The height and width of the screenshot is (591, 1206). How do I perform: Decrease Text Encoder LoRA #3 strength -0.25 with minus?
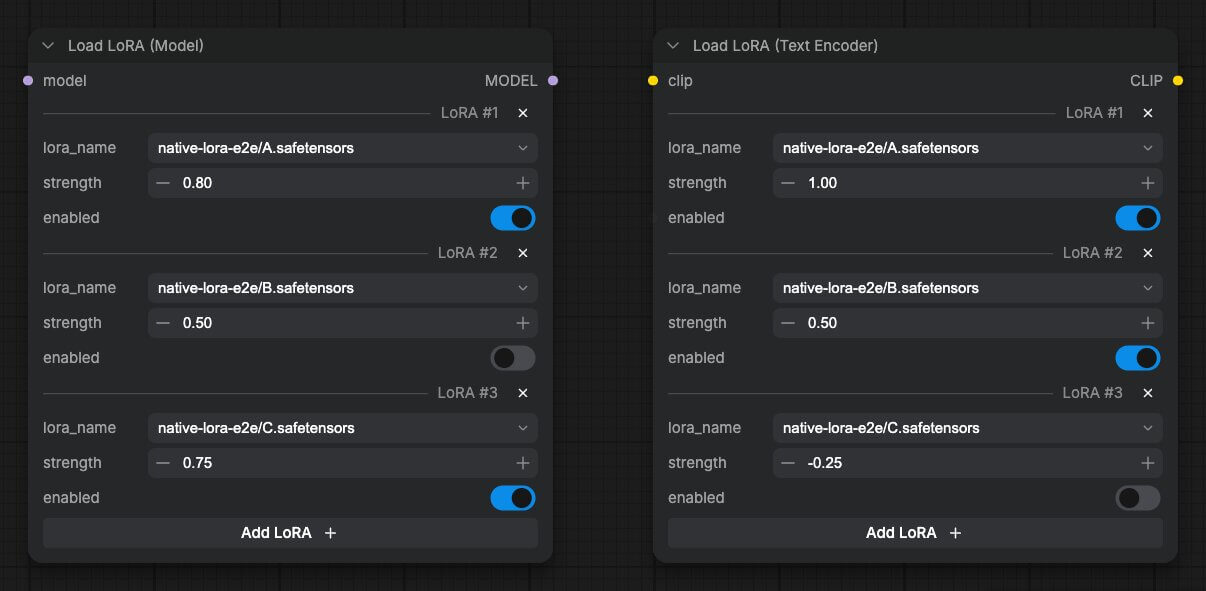pos(788,463)
